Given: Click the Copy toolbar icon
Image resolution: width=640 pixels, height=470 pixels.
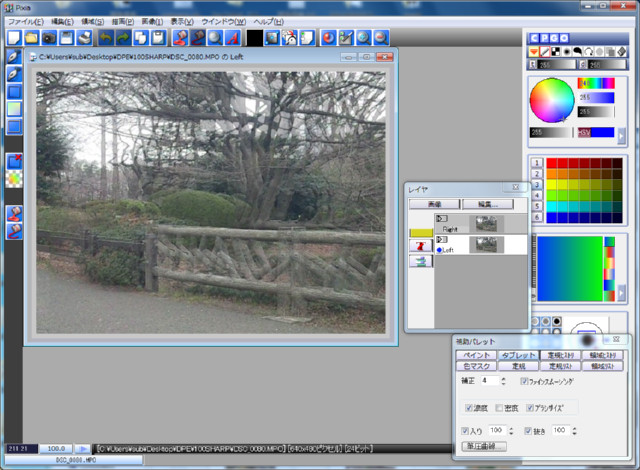Looking at the screenshot, I should [141, 38].
